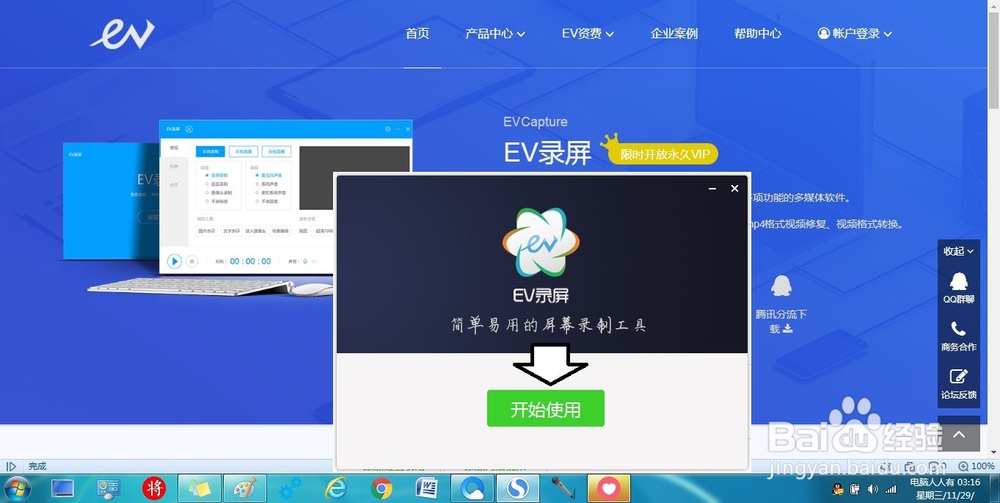Click the 完成 status bar text
Image resolution: width=1000 pixels, height=503 pixels.
(37, 467)
